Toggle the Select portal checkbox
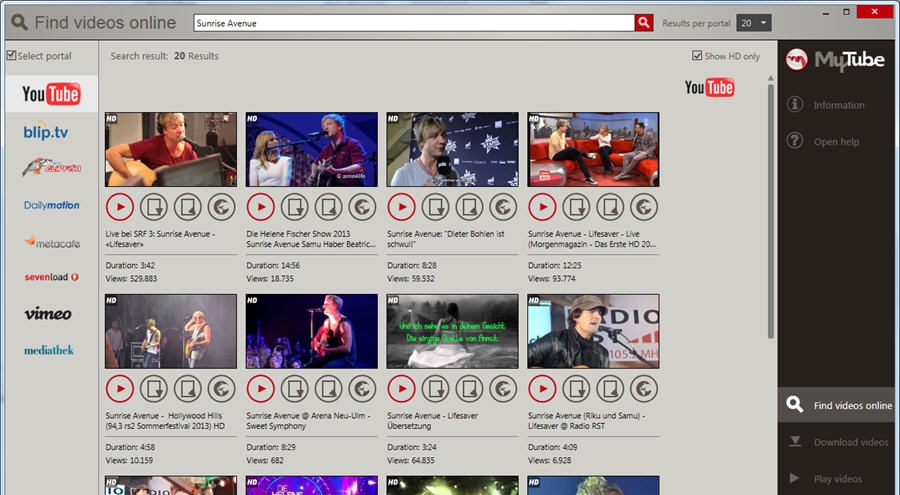 click(11, 56)
